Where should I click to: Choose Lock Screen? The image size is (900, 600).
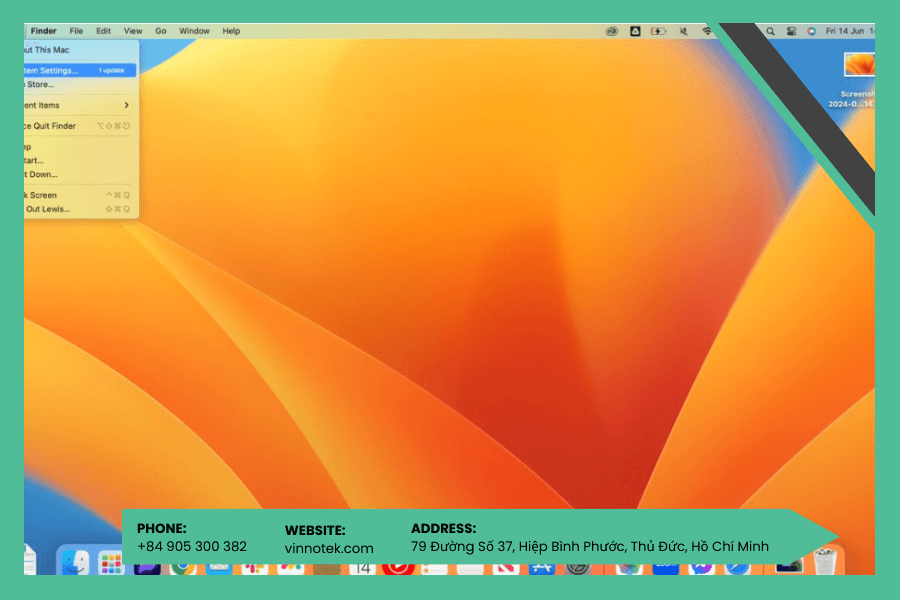(x=80, y=195)
